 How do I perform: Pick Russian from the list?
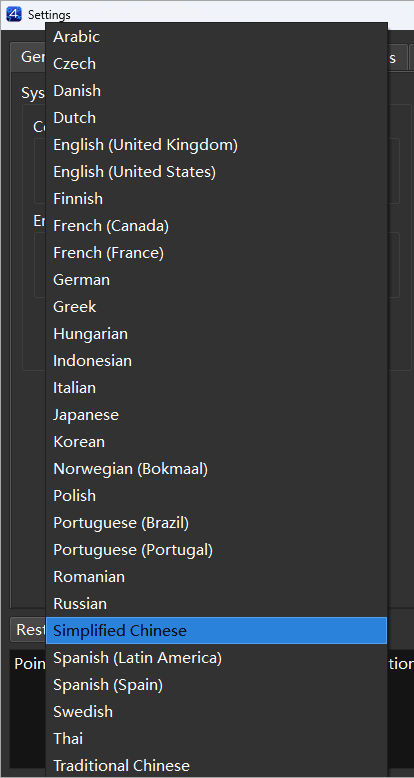(216, 604)
